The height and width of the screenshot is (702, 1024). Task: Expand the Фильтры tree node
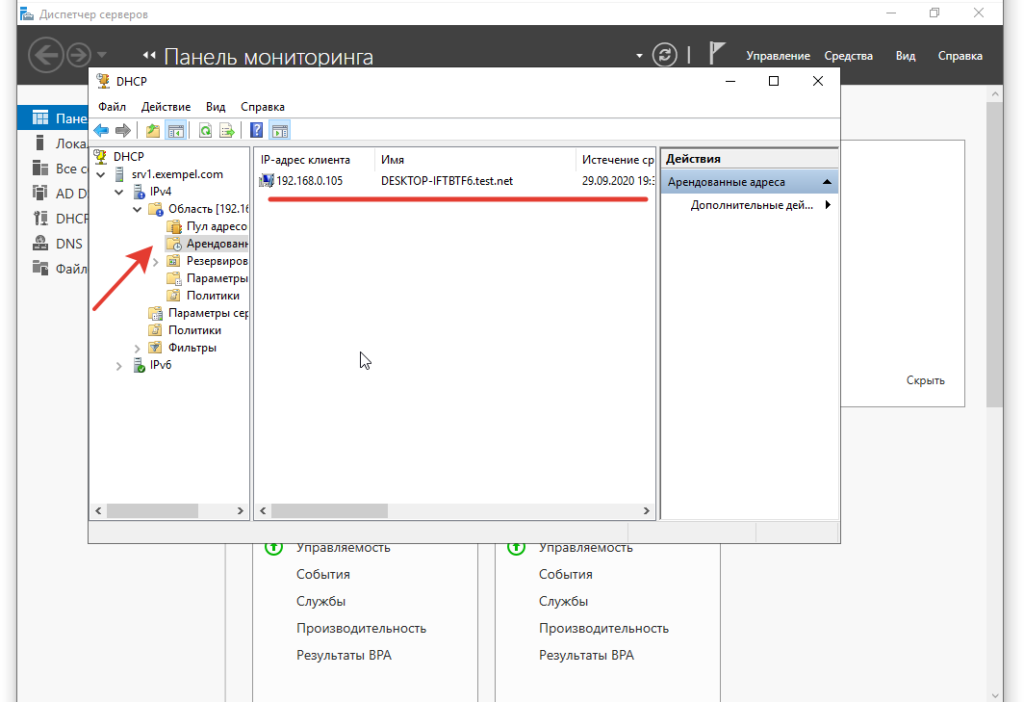[137, 348]
